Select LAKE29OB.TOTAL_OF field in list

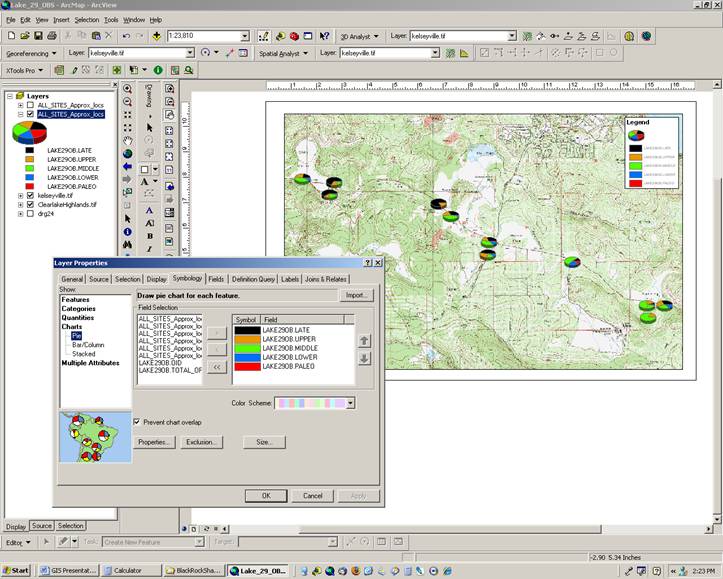coord(170,370)
